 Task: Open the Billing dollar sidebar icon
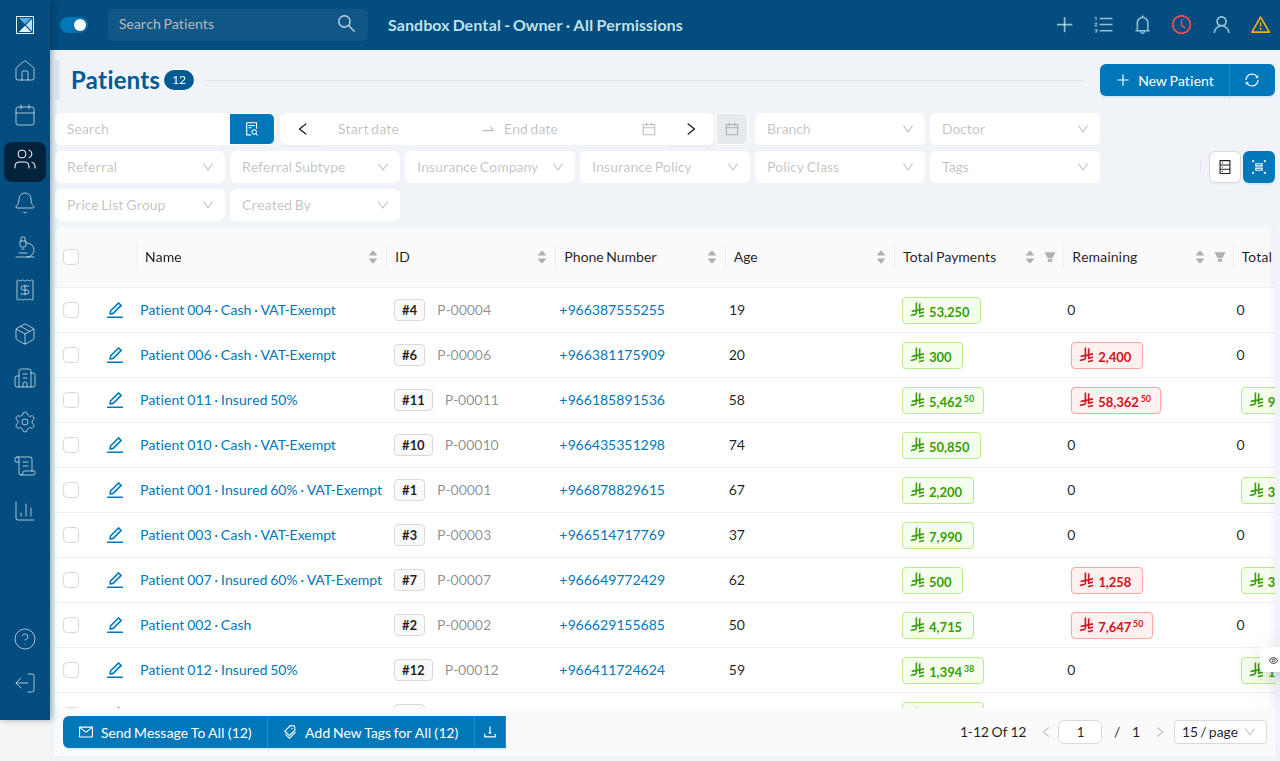coord(25,290)
